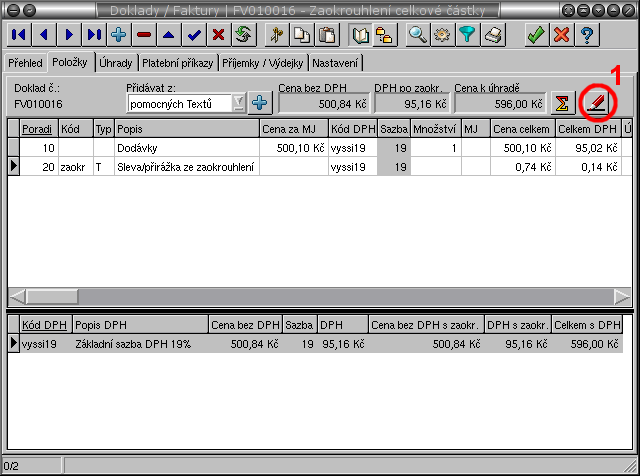This screenshot has width=640, height=476.
Task: Click the filter funnel icon
Action: point(467,35)
